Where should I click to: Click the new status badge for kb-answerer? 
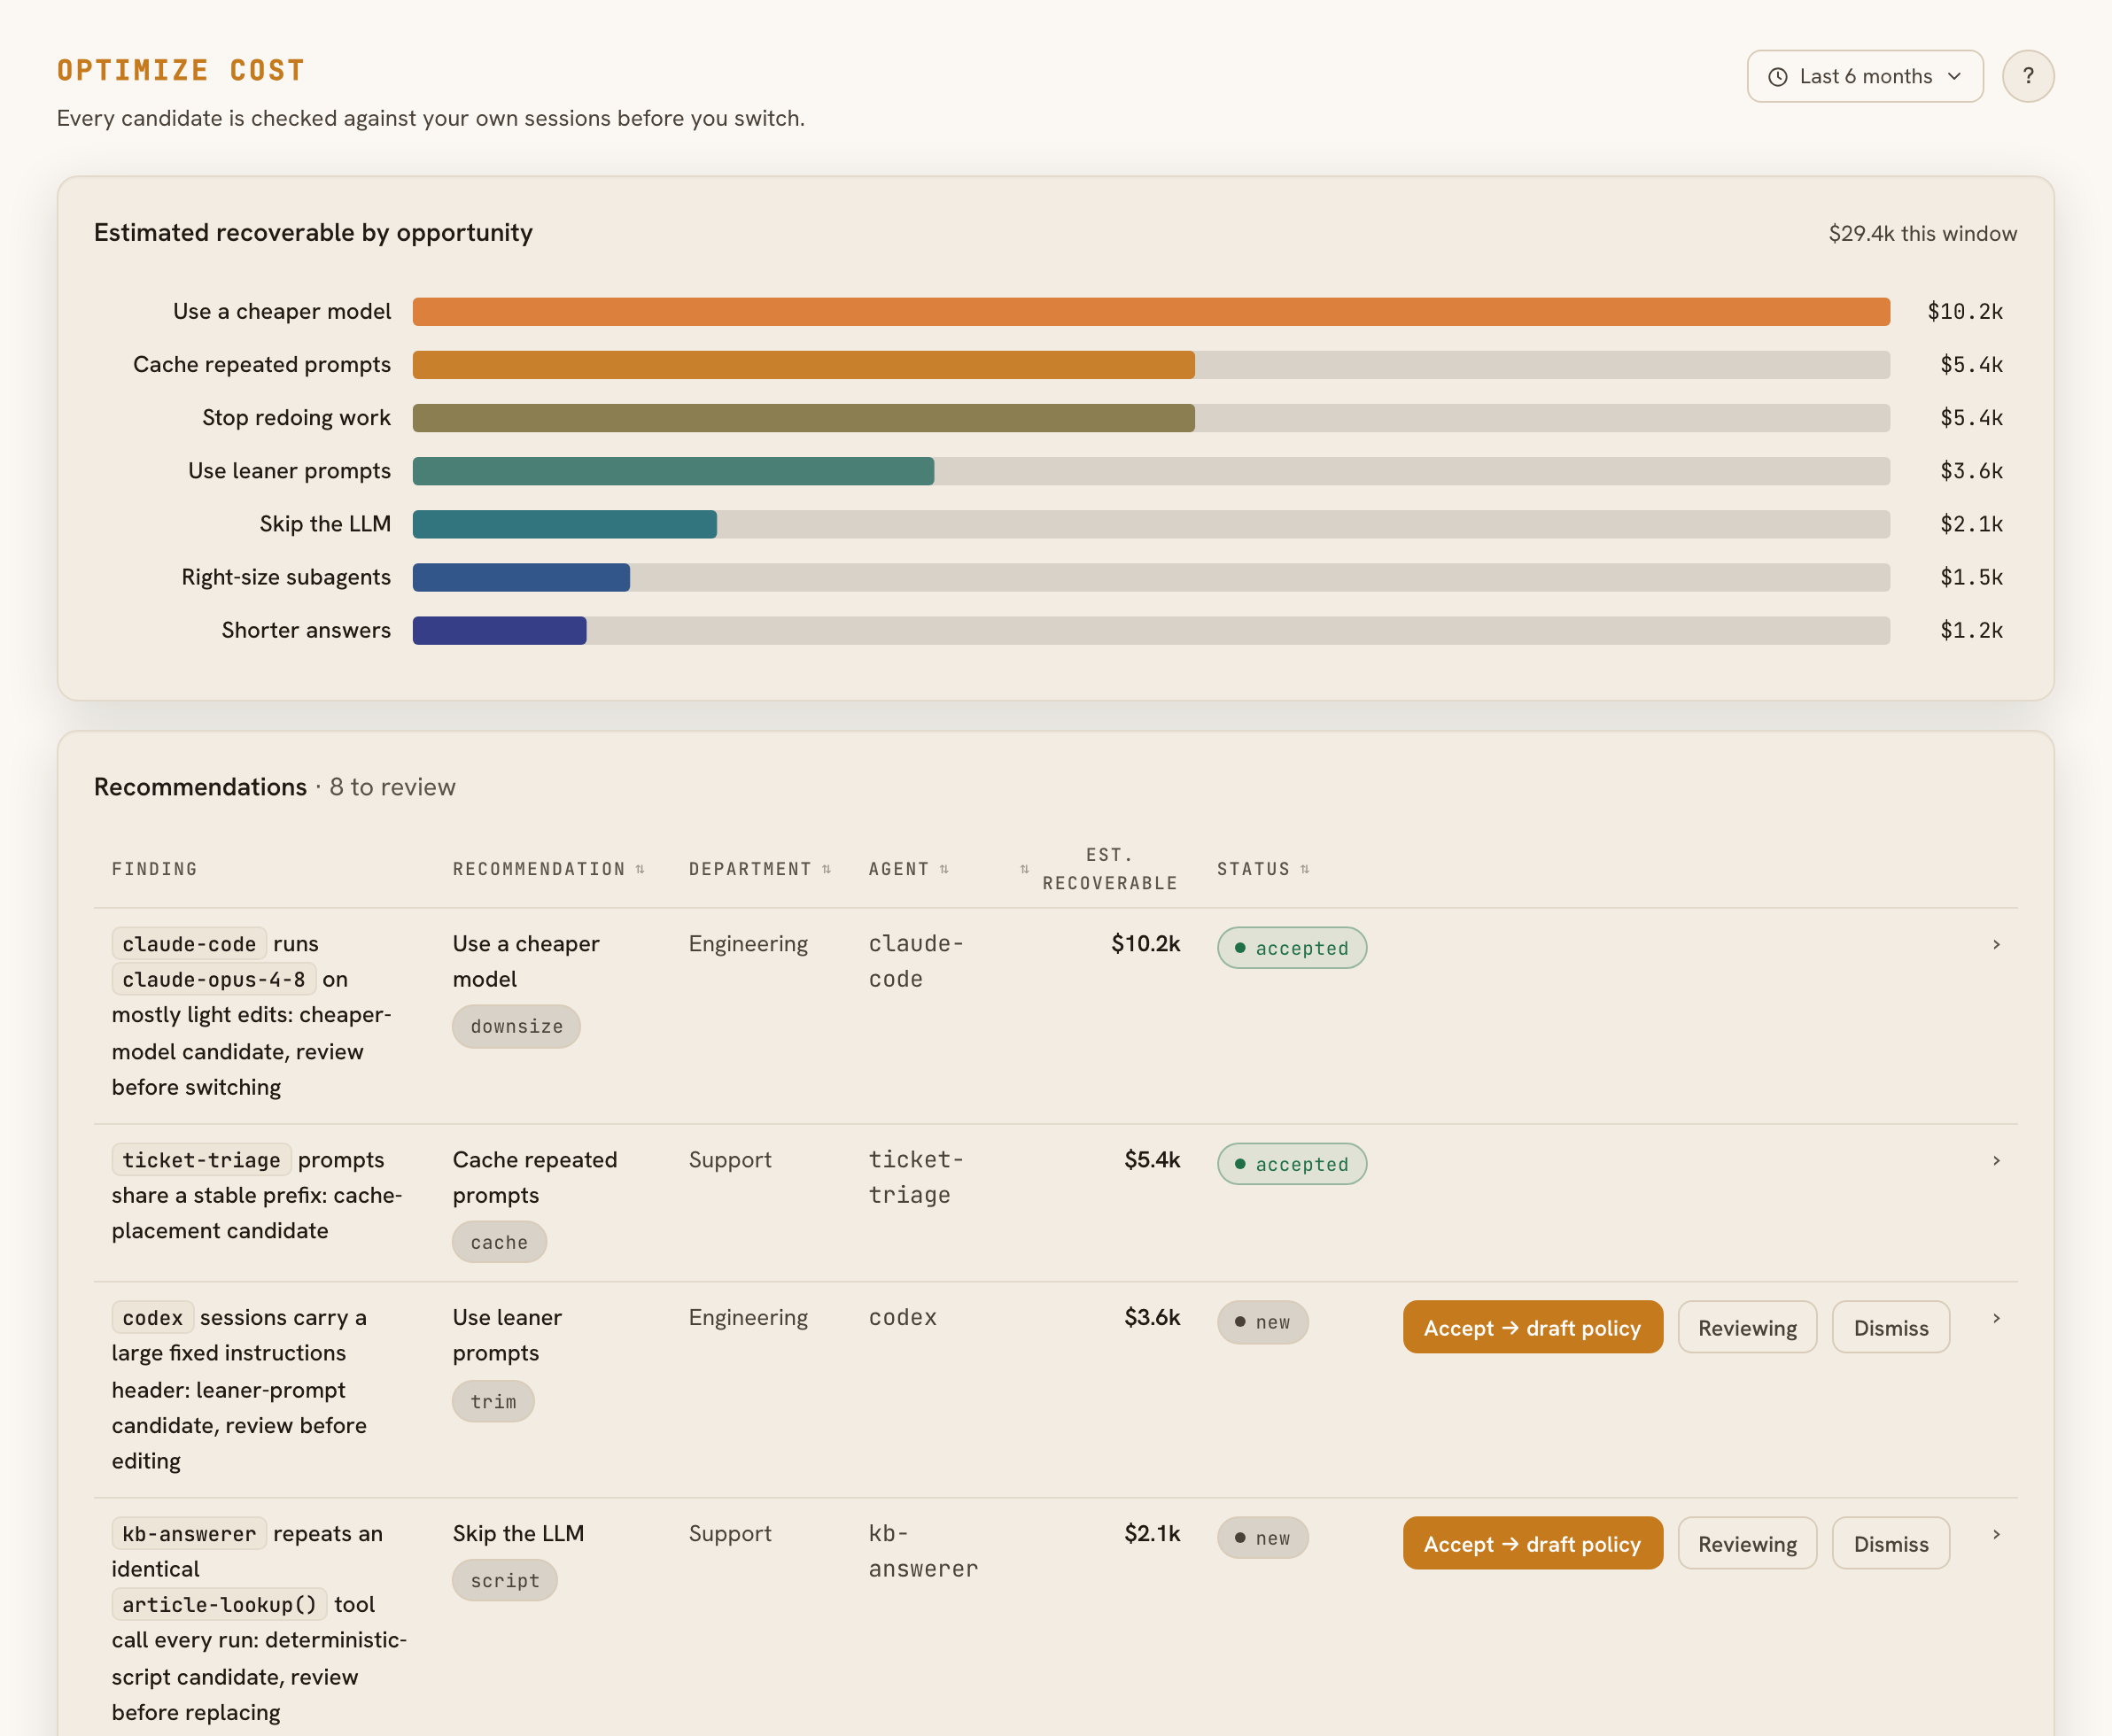(1262, 1538)
